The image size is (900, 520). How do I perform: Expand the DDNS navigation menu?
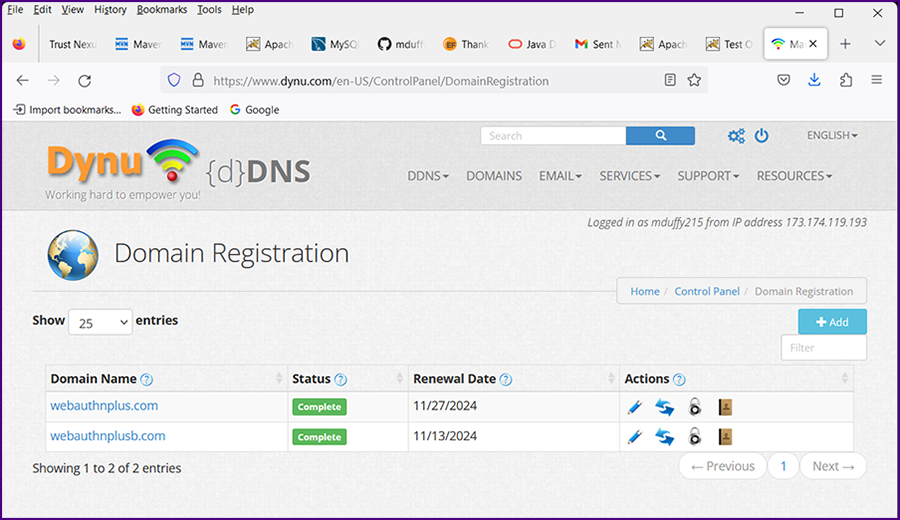coord(428,176)
